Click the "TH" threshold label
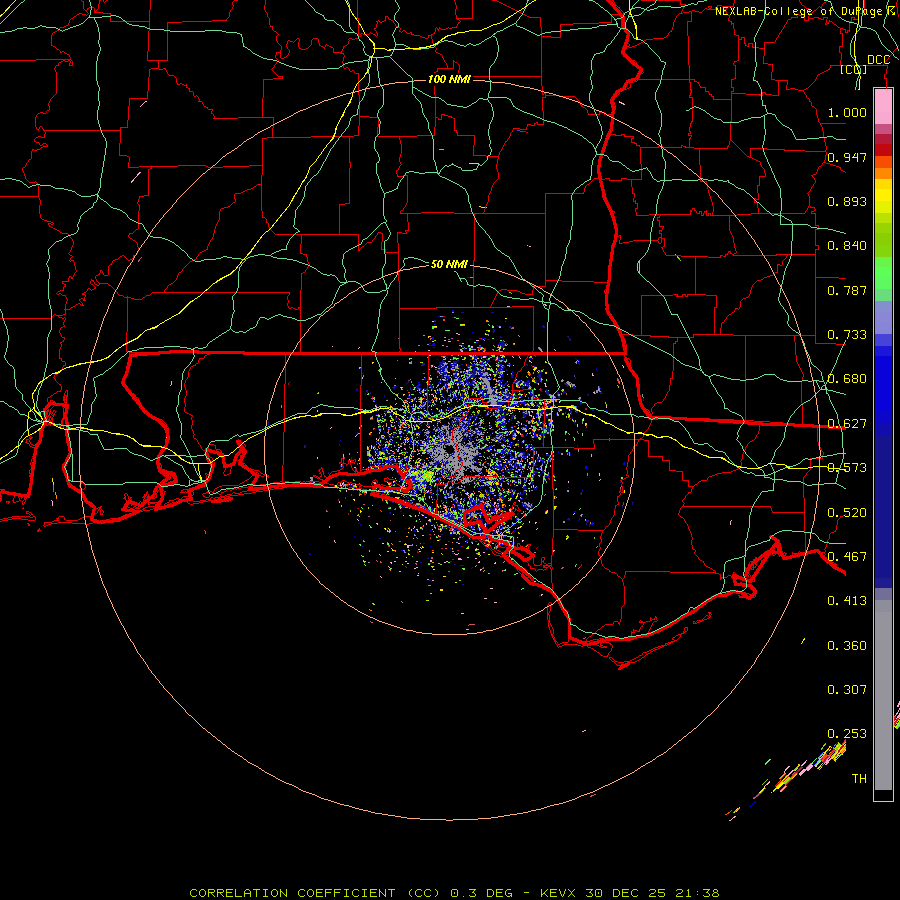The image size is (900, 900). pos(859,779)
